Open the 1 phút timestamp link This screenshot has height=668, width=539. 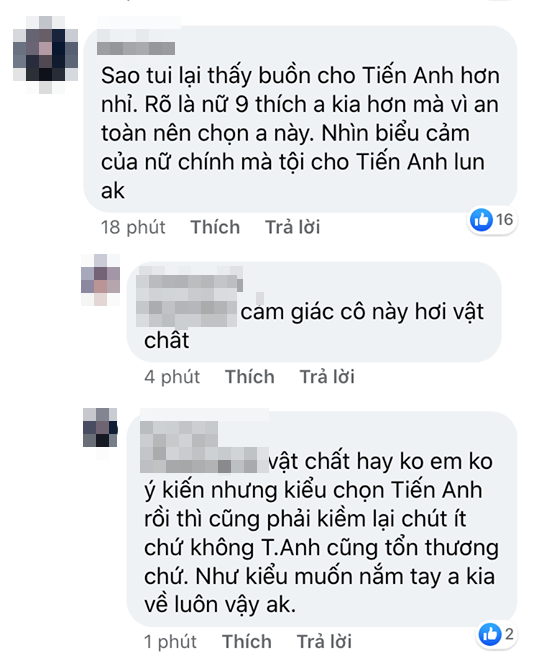(170, 642)
